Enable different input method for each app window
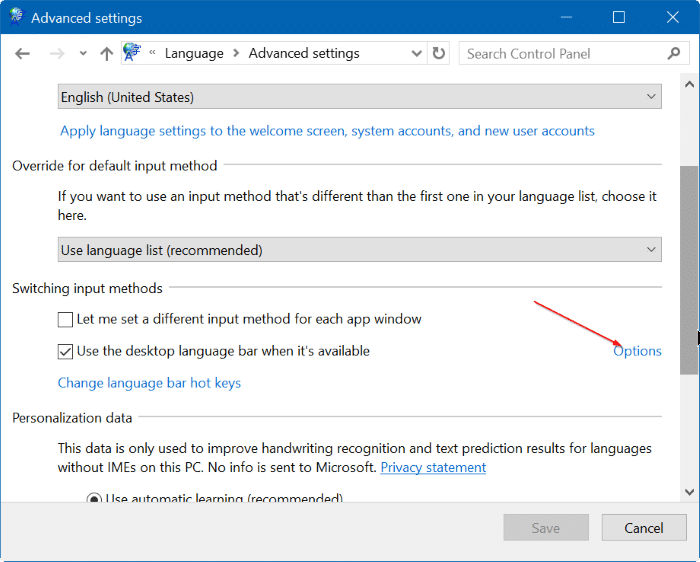This screenshot has height=562, width=700. (65, 320)
